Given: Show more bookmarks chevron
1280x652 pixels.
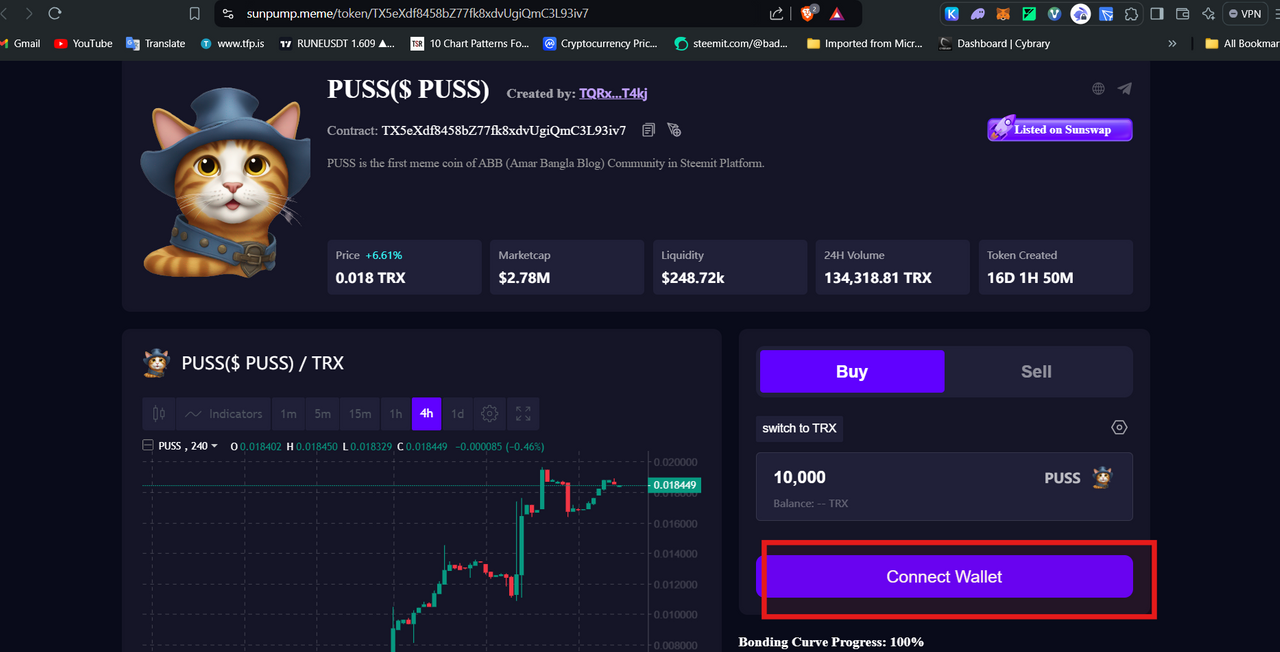Looking at the screenshot, I should click(x=1172, y=43).
